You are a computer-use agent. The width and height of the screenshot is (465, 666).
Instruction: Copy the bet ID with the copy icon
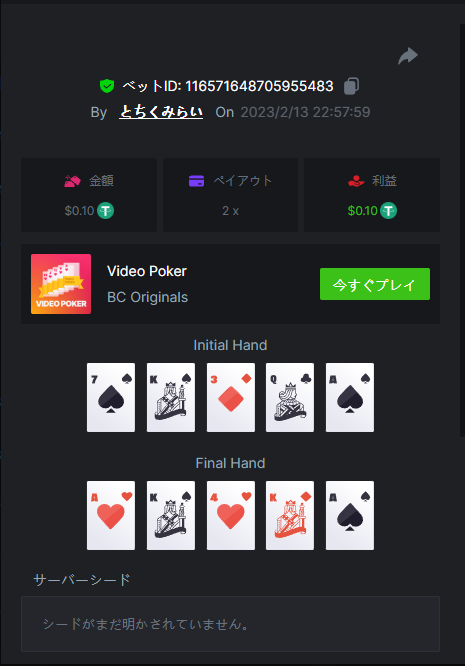tap(351, 86)
